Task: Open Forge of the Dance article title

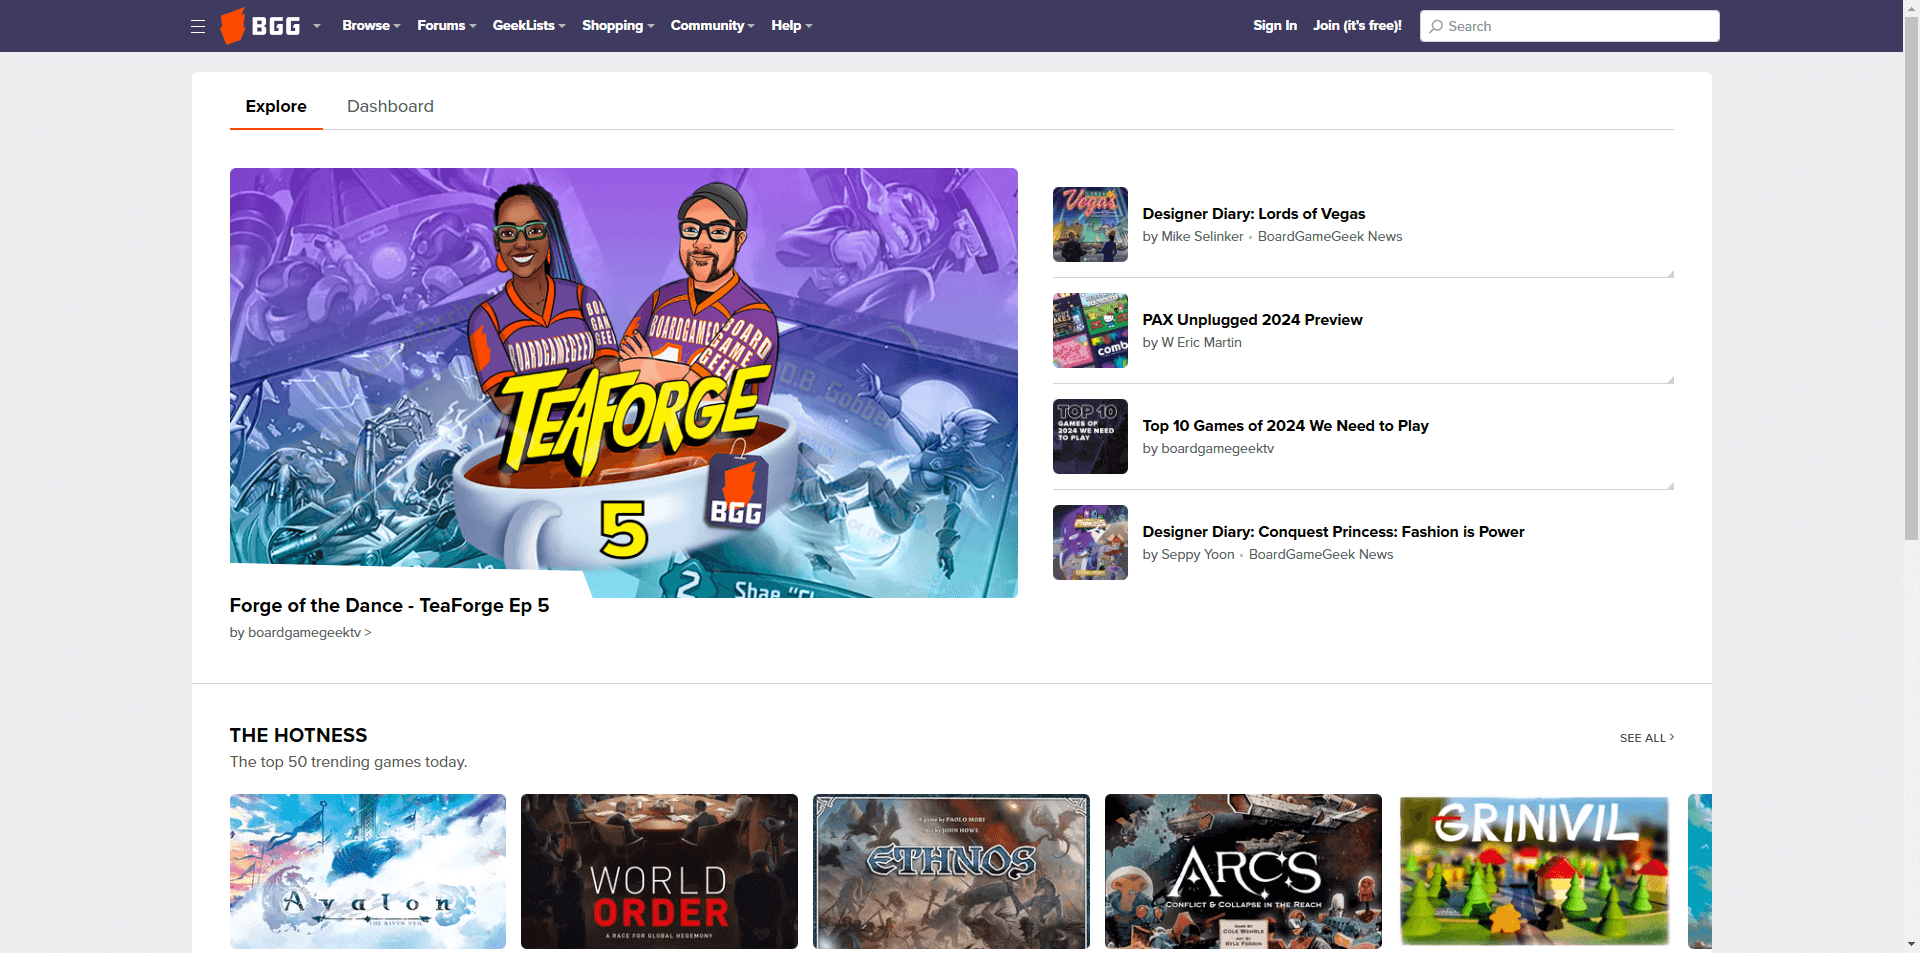Action: pyautogui.click(x=389, y=605)
